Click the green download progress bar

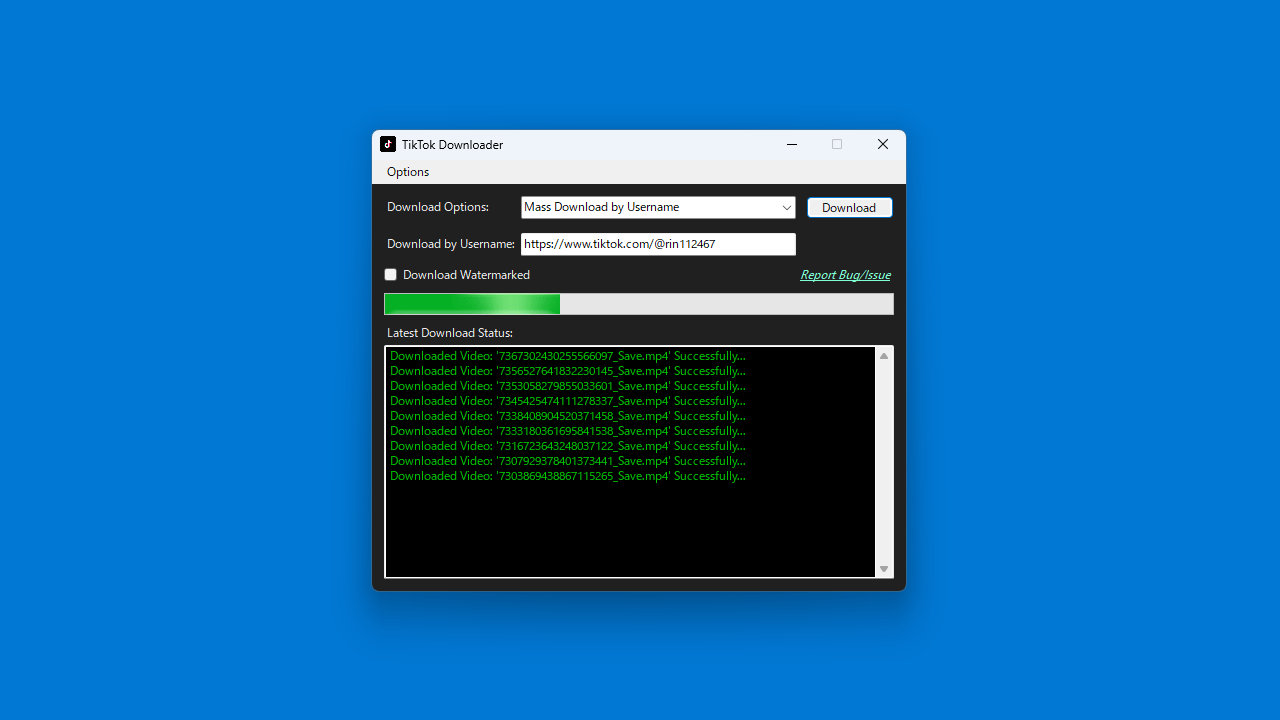click(x=639, y=304)
